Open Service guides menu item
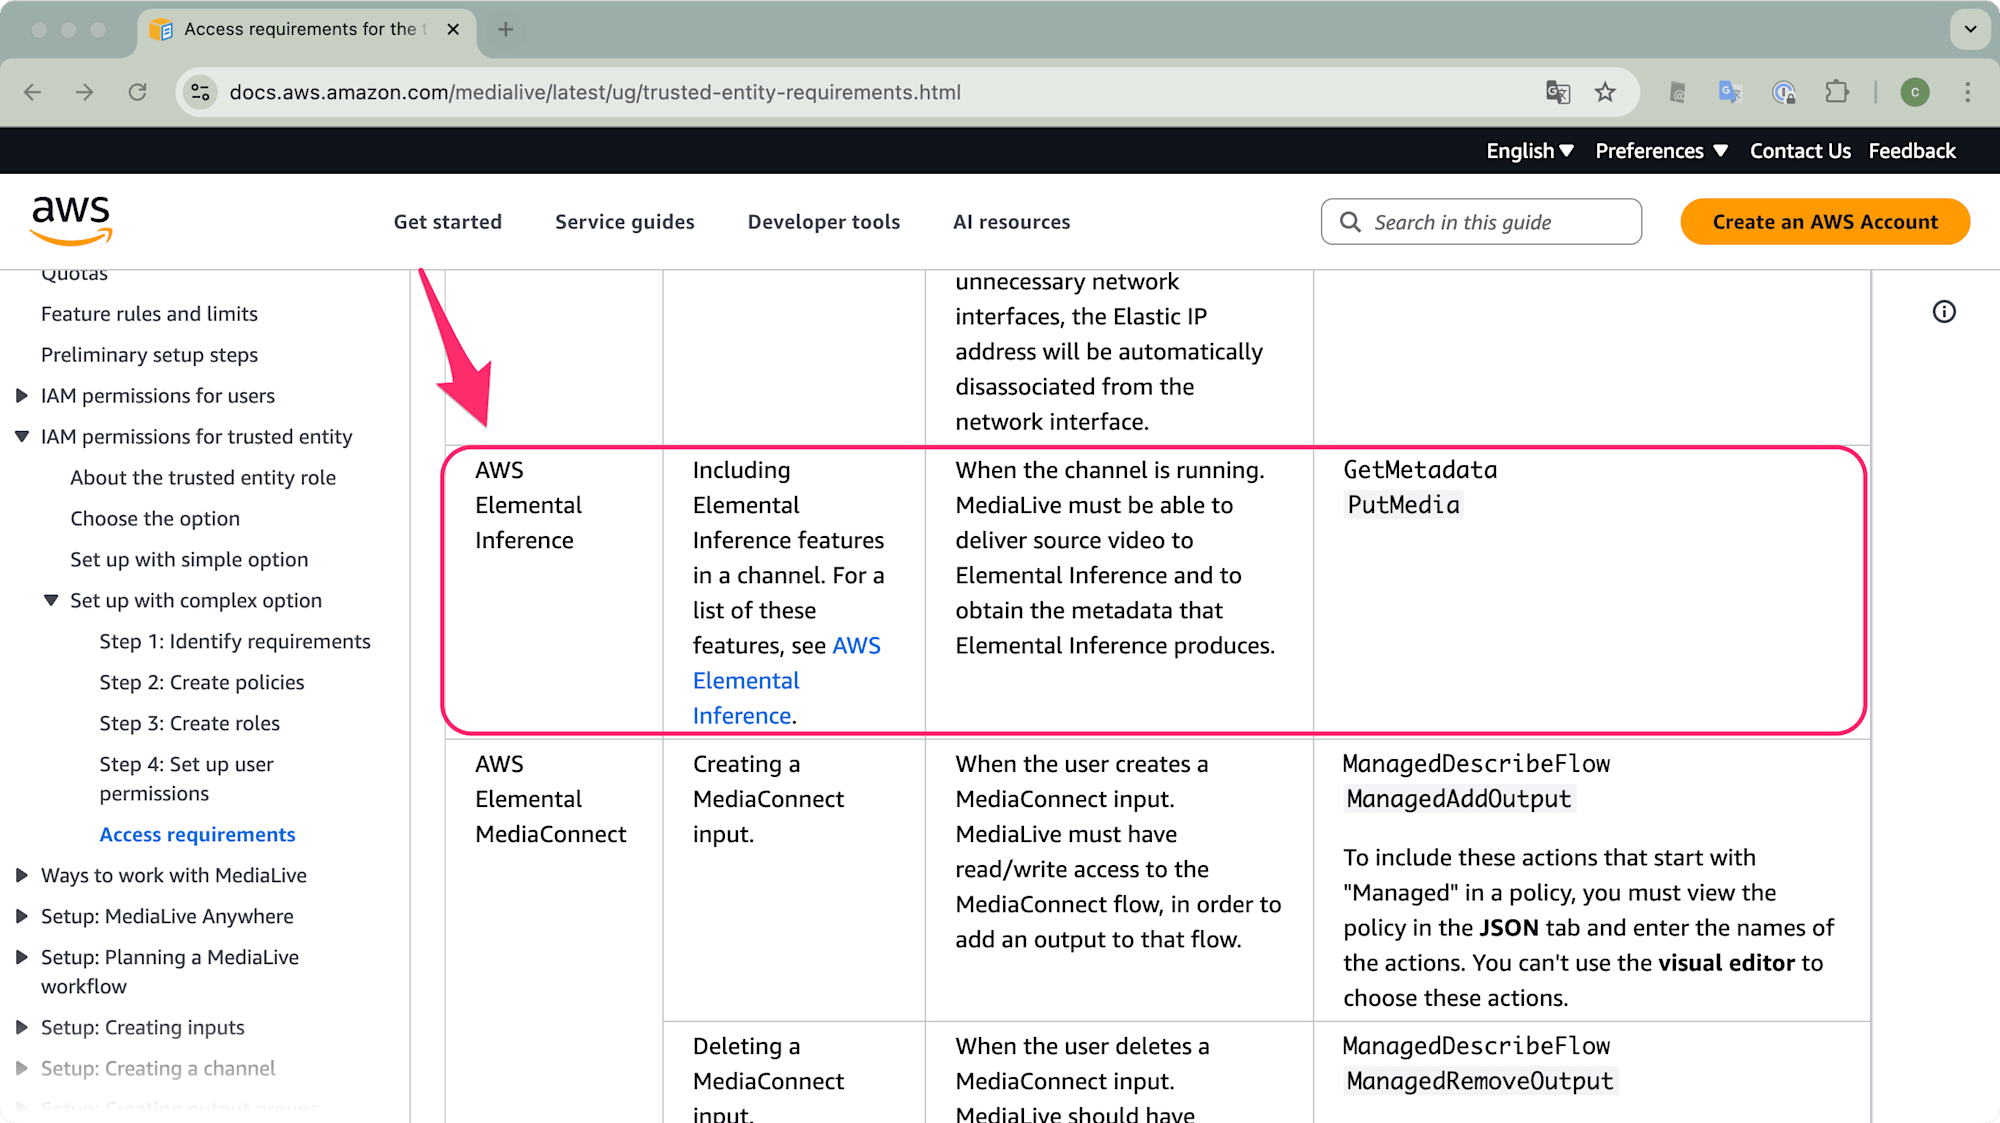The height and width of the screenshot is (1123, 2000). pyautogui.click(x=624, y=222)
